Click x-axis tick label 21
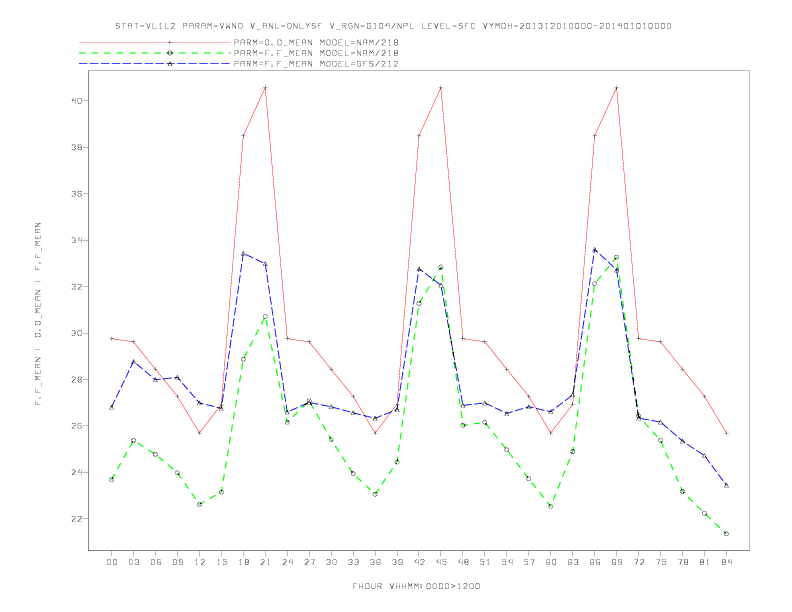Image resolution: width=792 pixels, height=612 pixels. coord(265,562)
